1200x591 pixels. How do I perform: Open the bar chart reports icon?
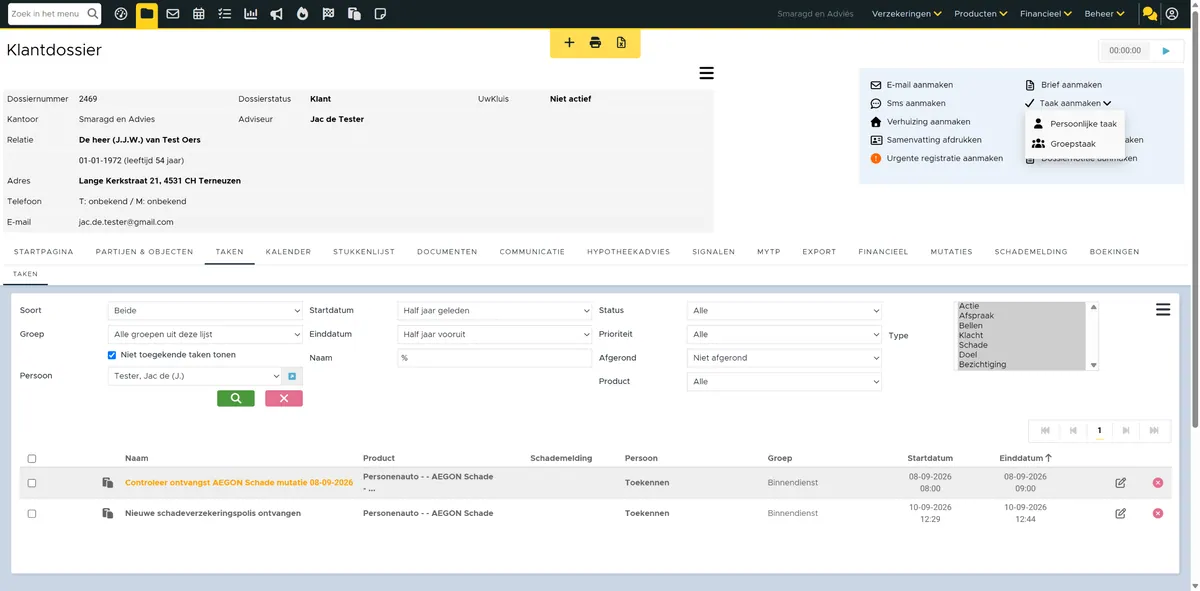251,14
